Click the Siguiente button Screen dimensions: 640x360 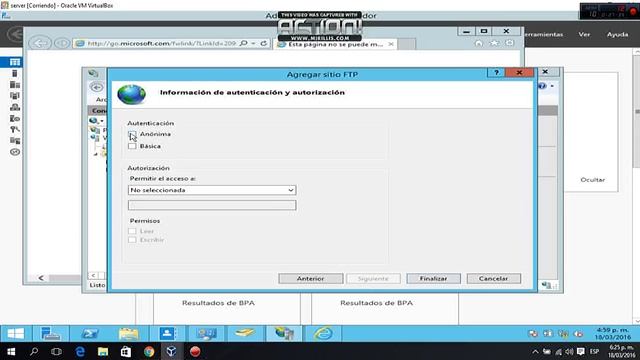pos(373,278)
